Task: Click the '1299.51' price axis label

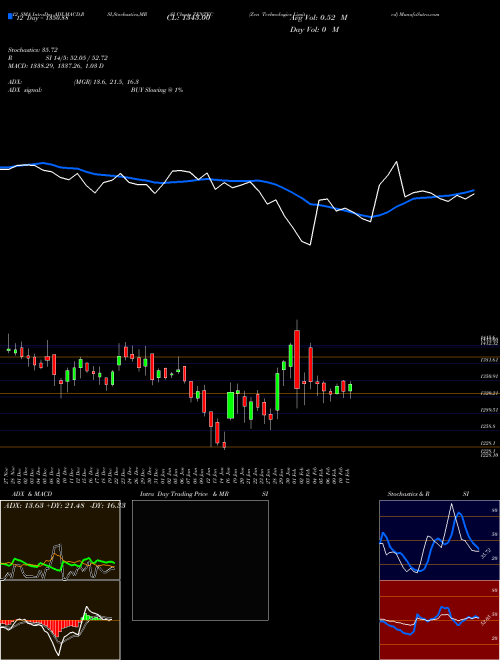Action: point(489,410)
